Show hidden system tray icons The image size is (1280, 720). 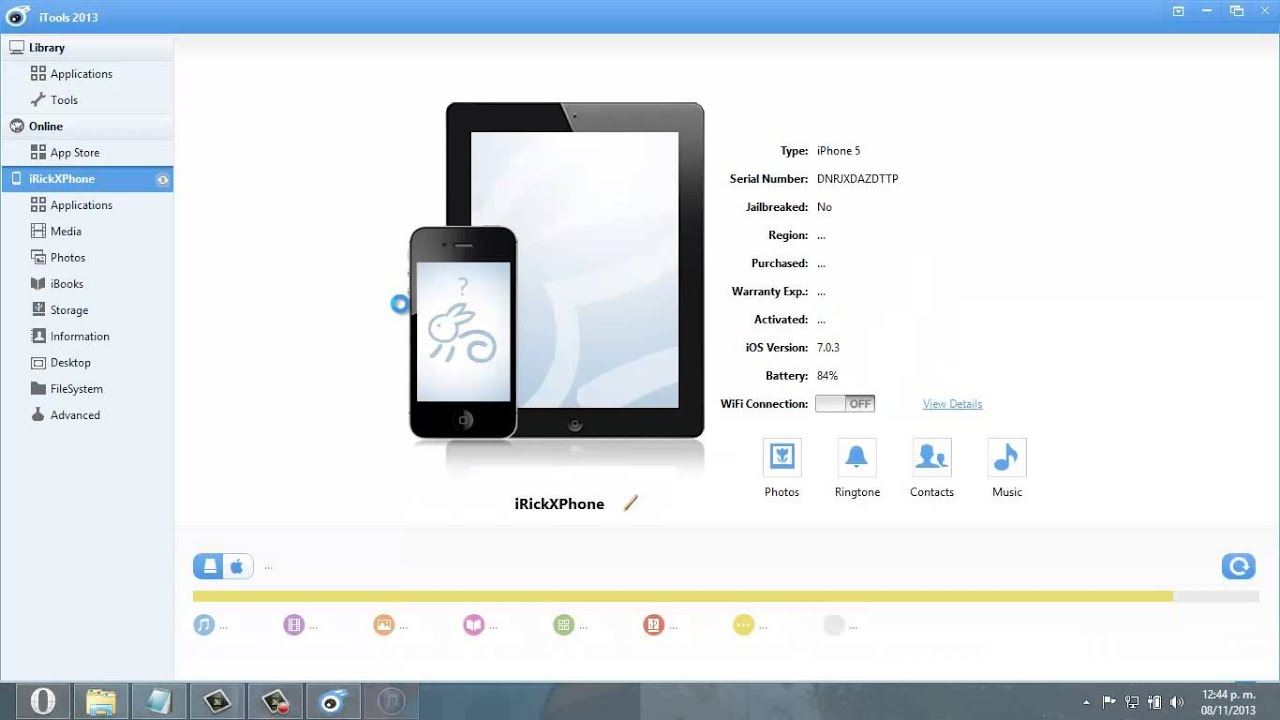tap(1086, 702)
